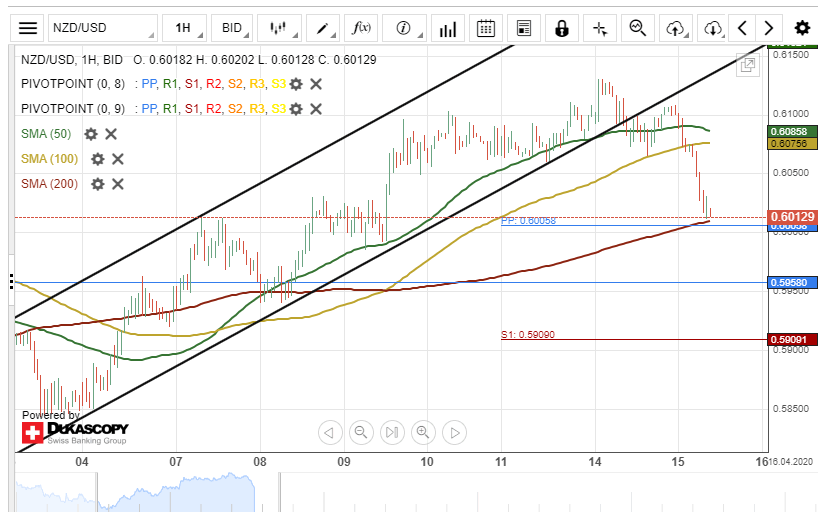
Task: Remove the SMA (50) indicator
Action: point(111,134)
